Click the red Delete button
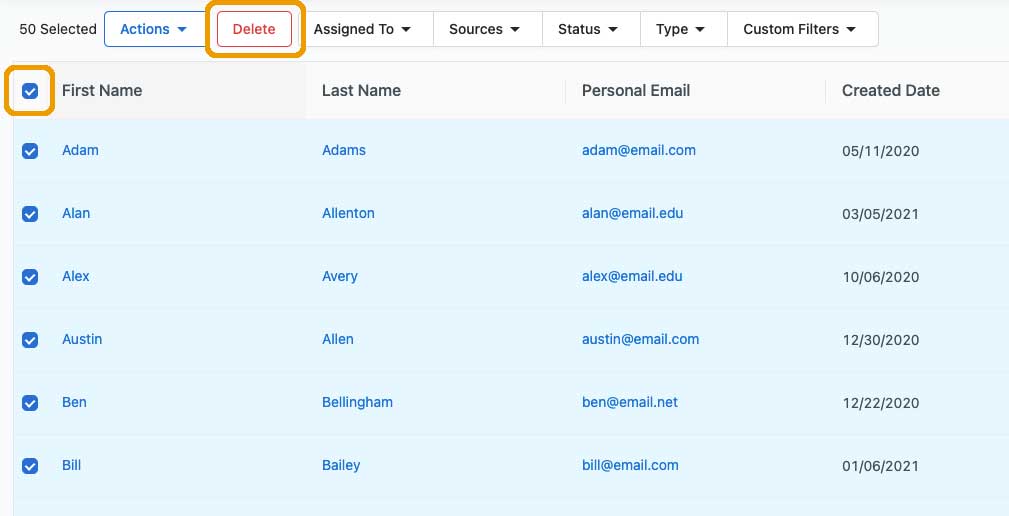The width and height of the screenshot is (1009, 516). 254,29
